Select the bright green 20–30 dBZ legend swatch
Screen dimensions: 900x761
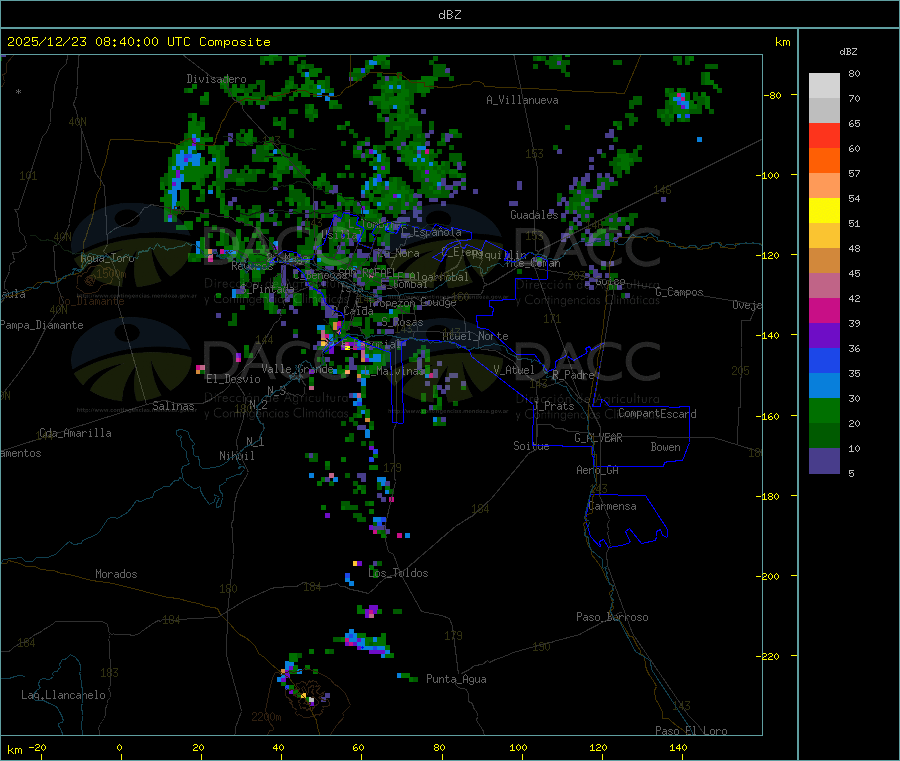point(824,410)
